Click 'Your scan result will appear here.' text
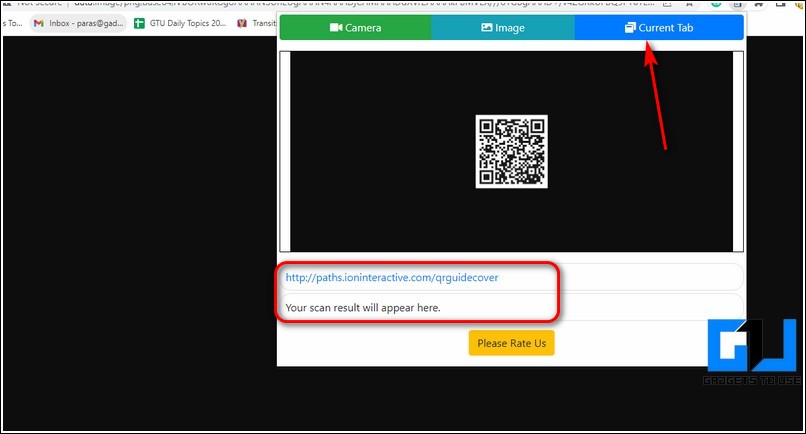The image size is (806, 434). 363,308
